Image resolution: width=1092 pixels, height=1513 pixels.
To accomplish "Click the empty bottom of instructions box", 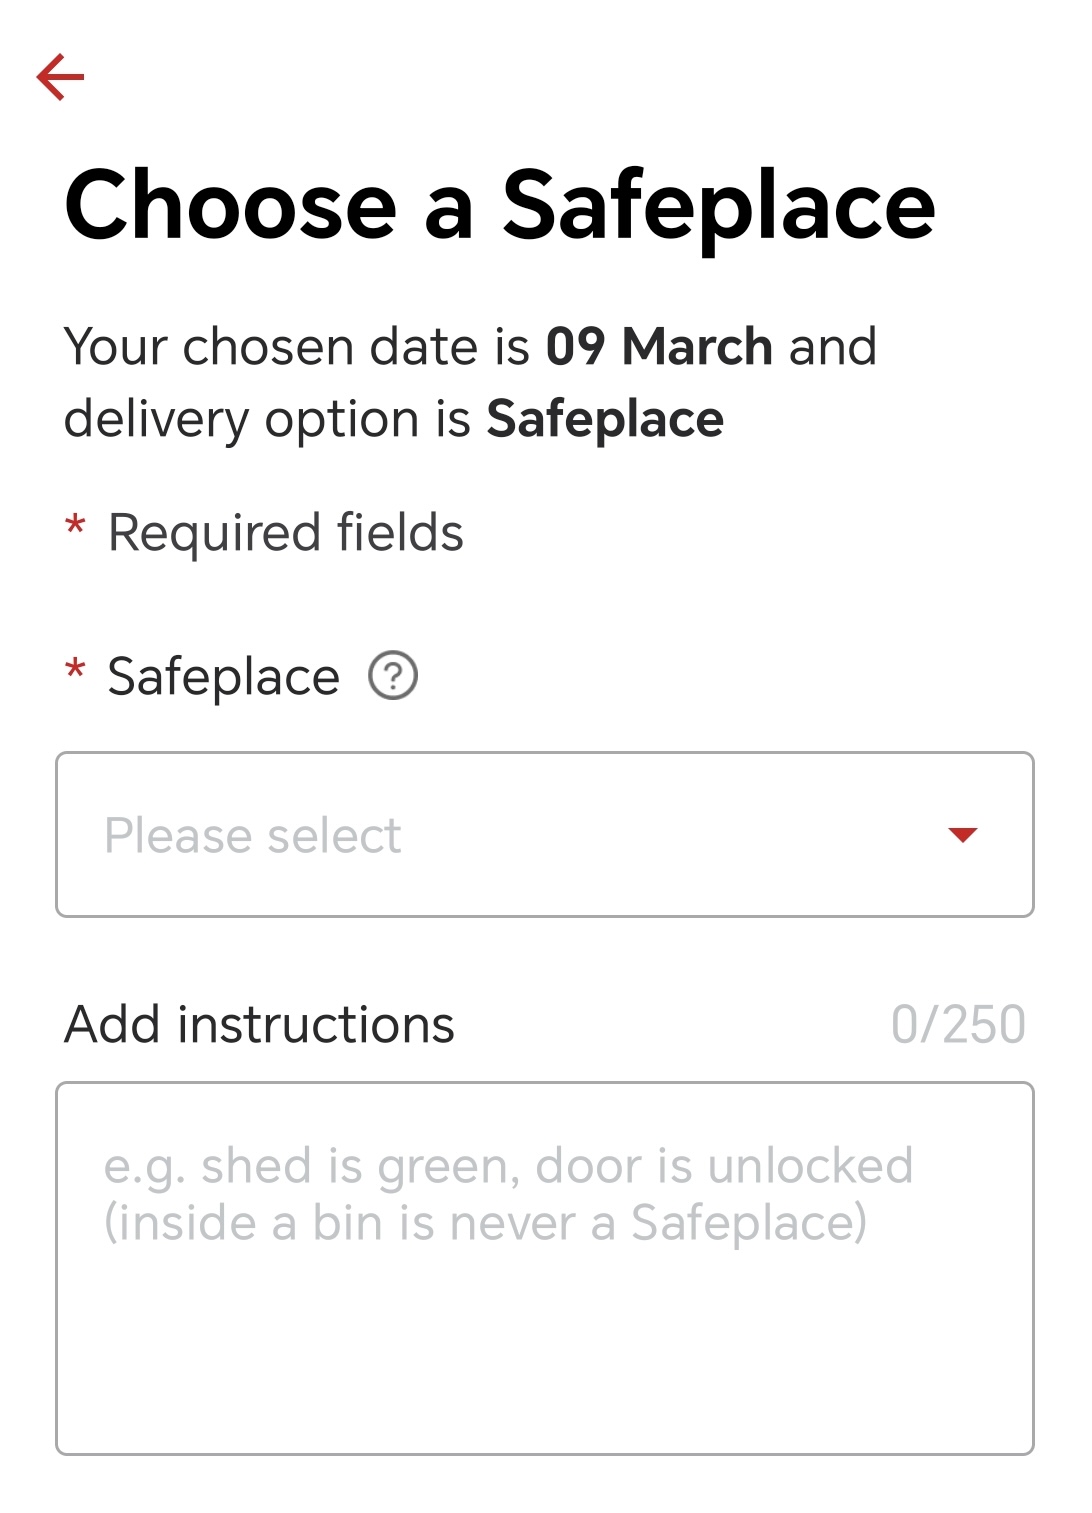I will (544, 1380).
